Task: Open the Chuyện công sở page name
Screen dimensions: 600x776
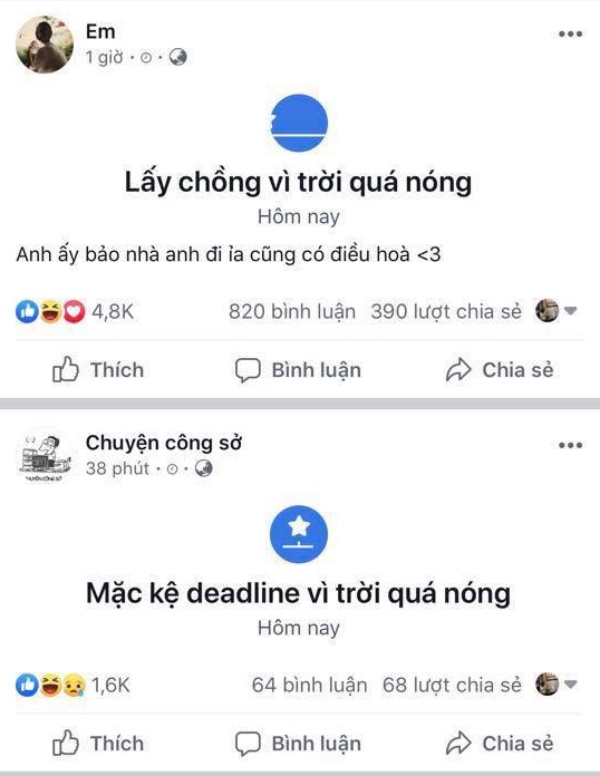Action: (164, 443)
